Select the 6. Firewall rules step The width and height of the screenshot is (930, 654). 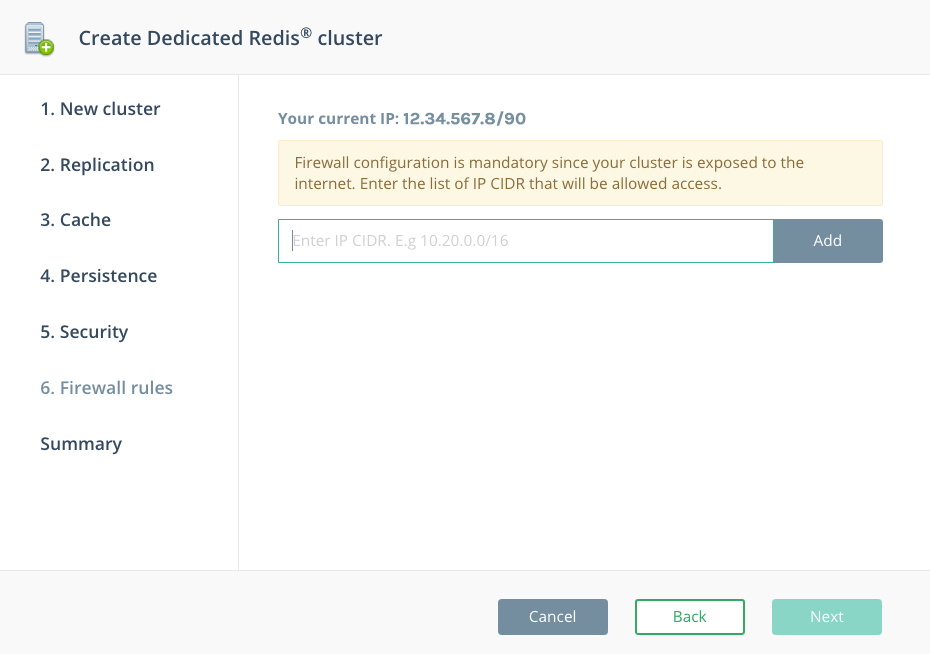click(107, 388)
